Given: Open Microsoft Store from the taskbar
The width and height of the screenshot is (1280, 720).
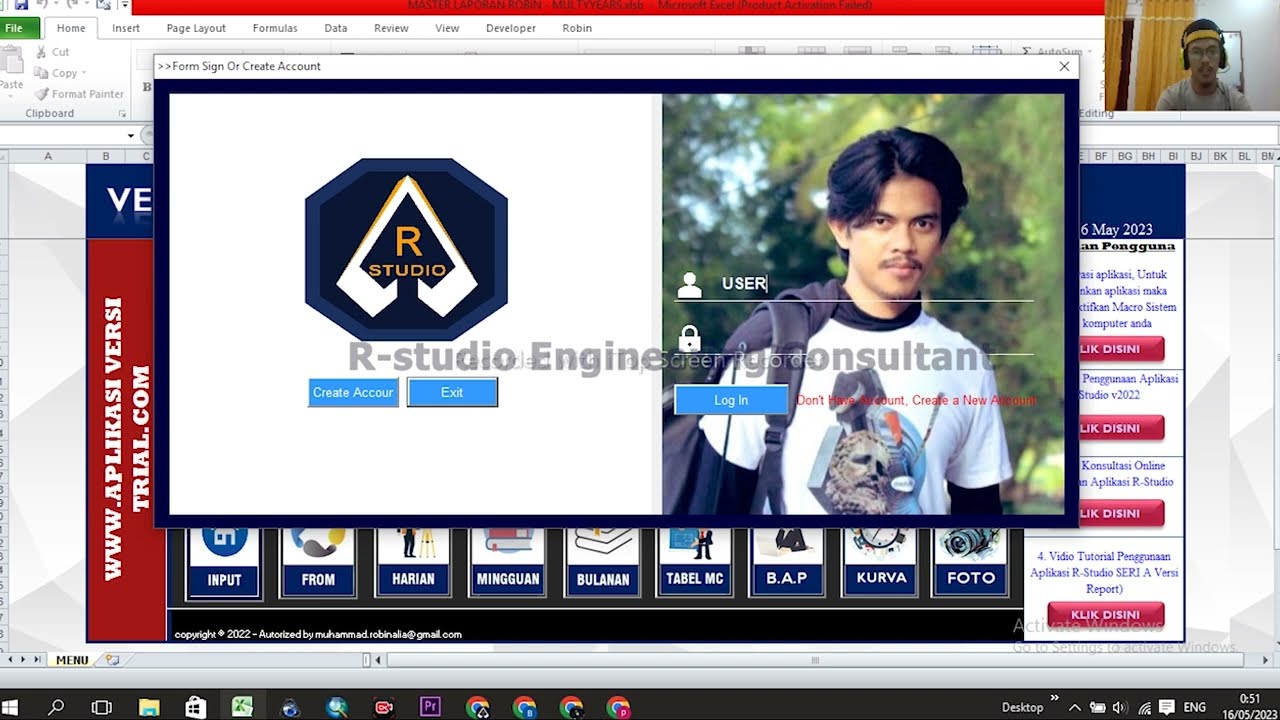Looking at the screenshot, I should [x=196, y=707].
